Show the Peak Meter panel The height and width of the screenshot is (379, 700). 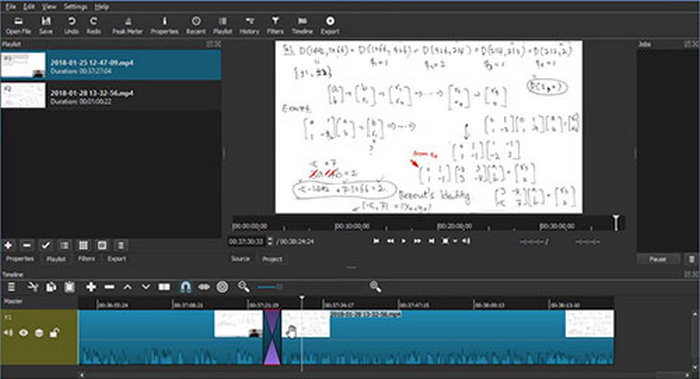click(127, 25)
